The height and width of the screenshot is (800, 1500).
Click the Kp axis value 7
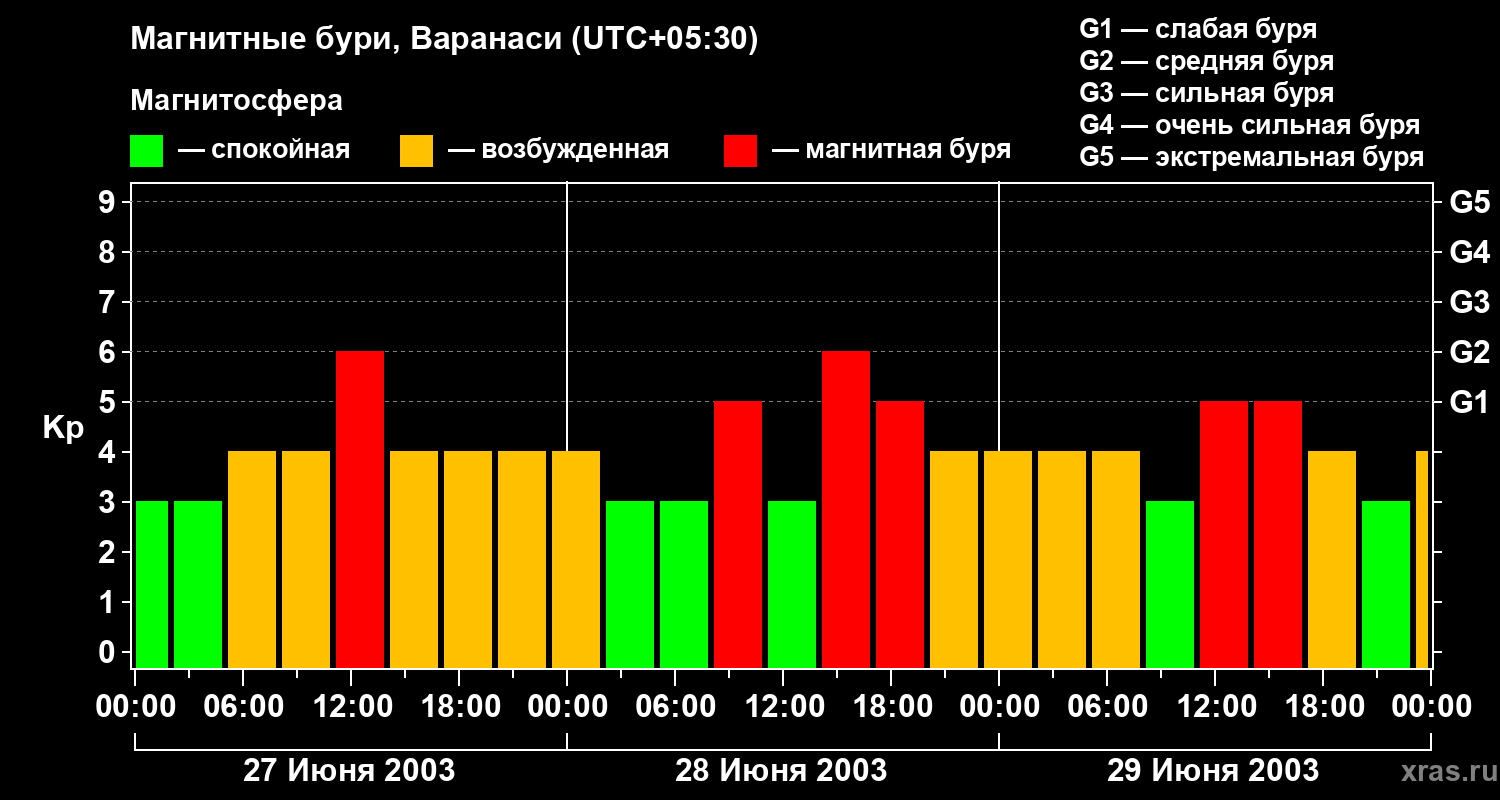(x=109, y=302)
